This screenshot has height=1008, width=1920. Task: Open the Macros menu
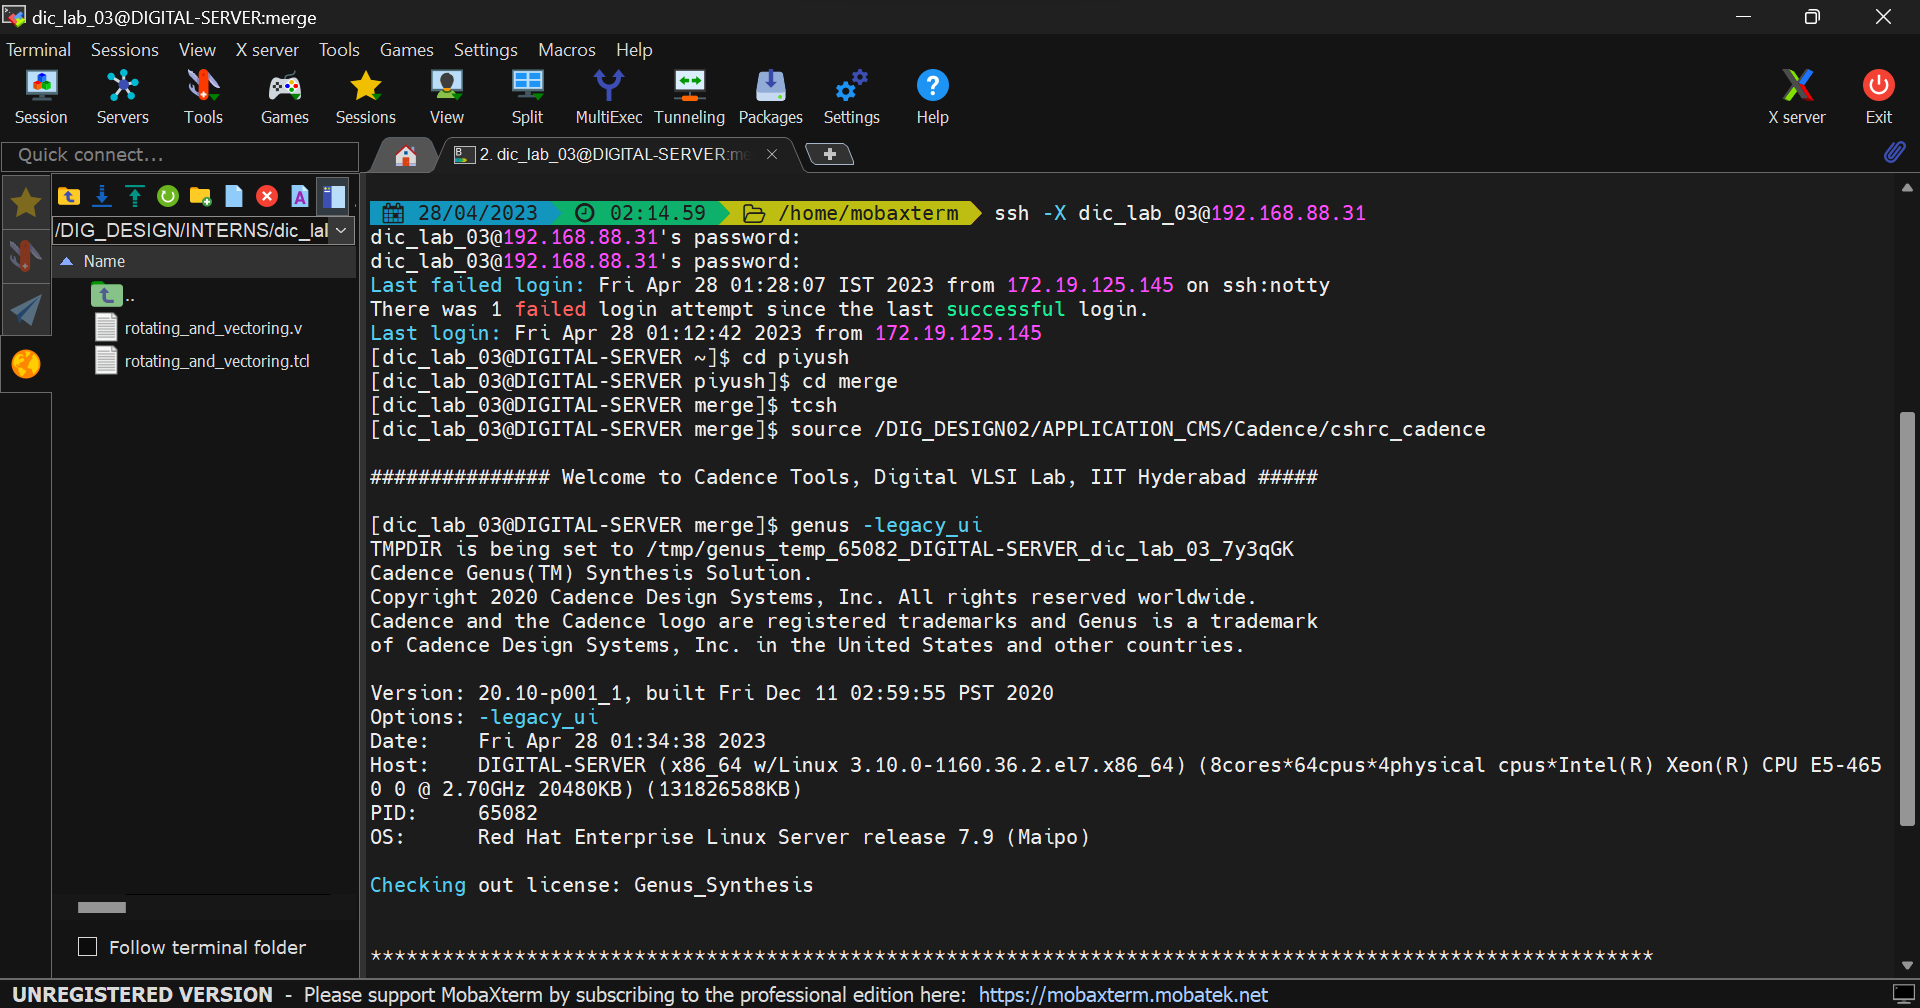[566, 49]
